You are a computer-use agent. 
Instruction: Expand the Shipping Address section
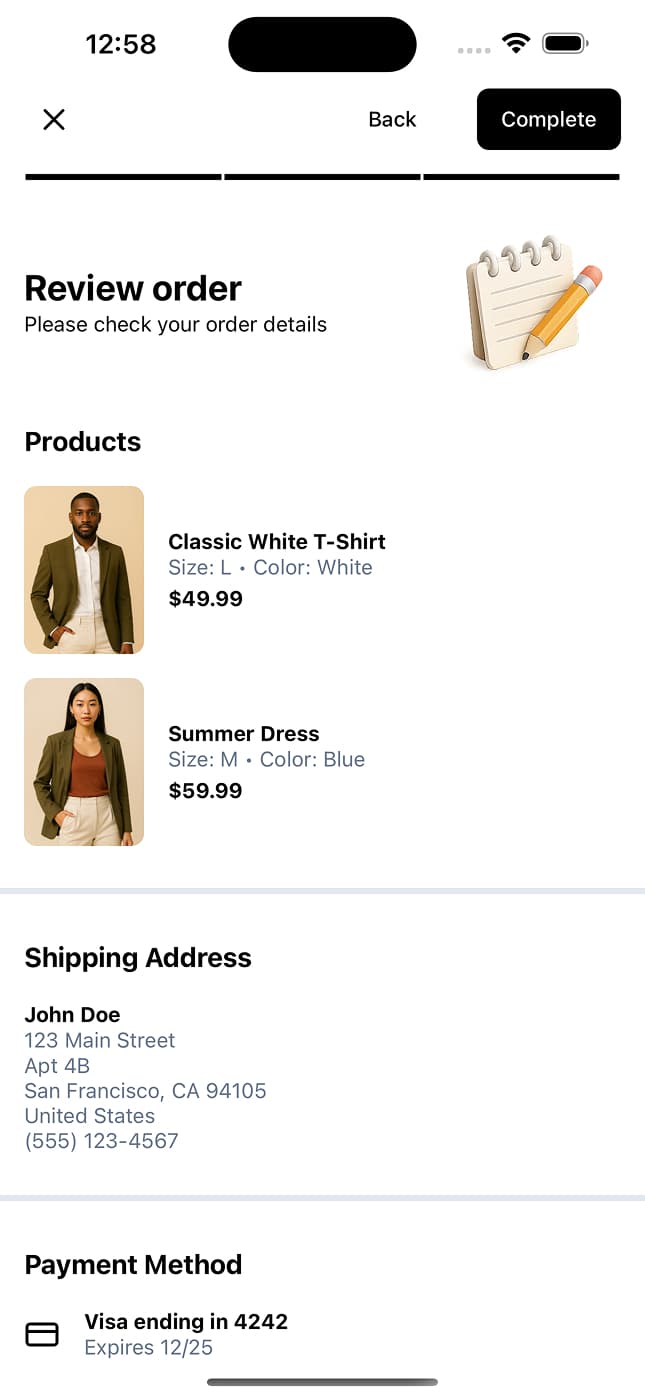(138, 958)
